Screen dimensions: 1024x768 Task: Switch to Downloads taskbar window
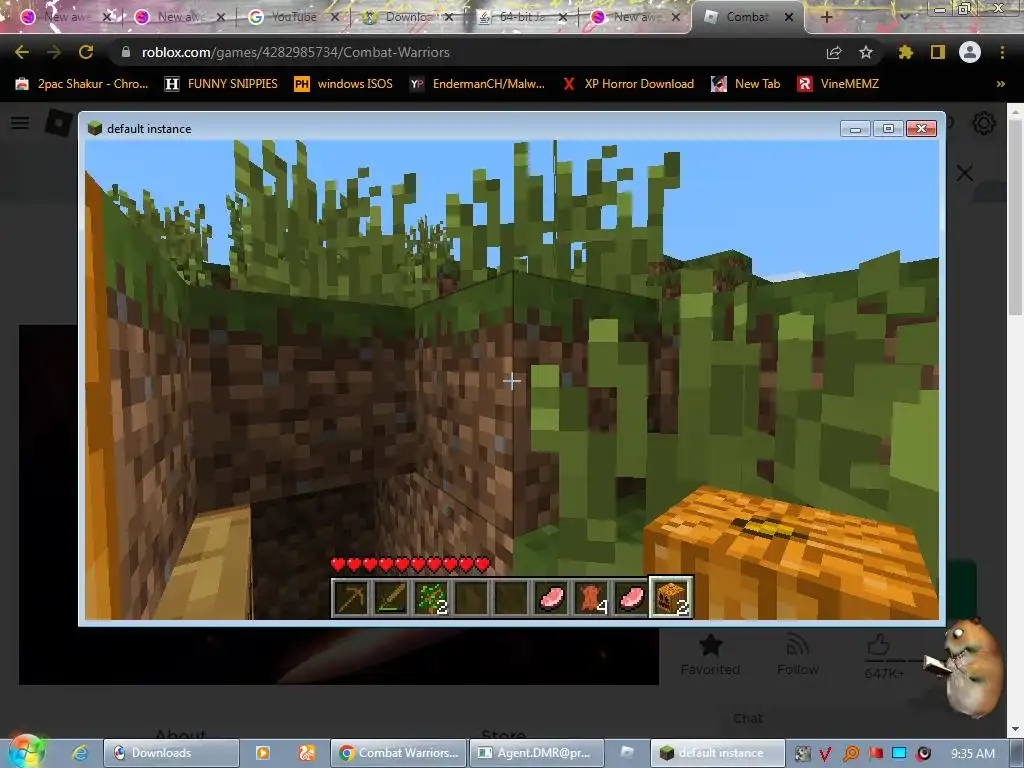[171, 753]
